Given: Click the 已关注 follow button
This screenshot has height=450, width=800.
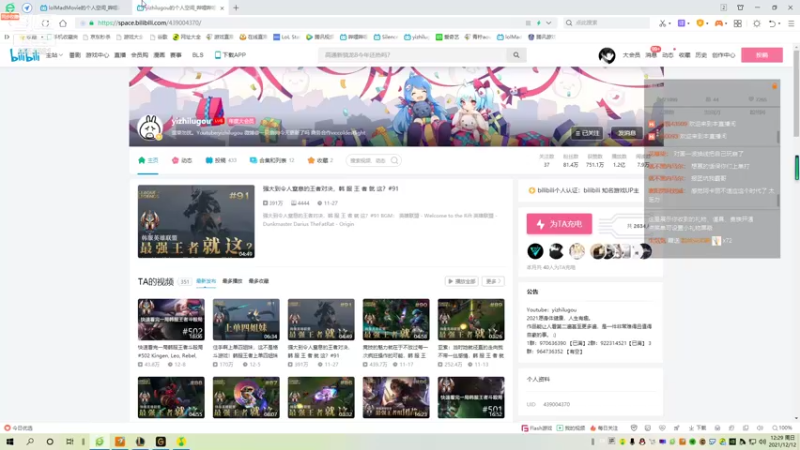Looking at the screenshot, I should point(587,133).
